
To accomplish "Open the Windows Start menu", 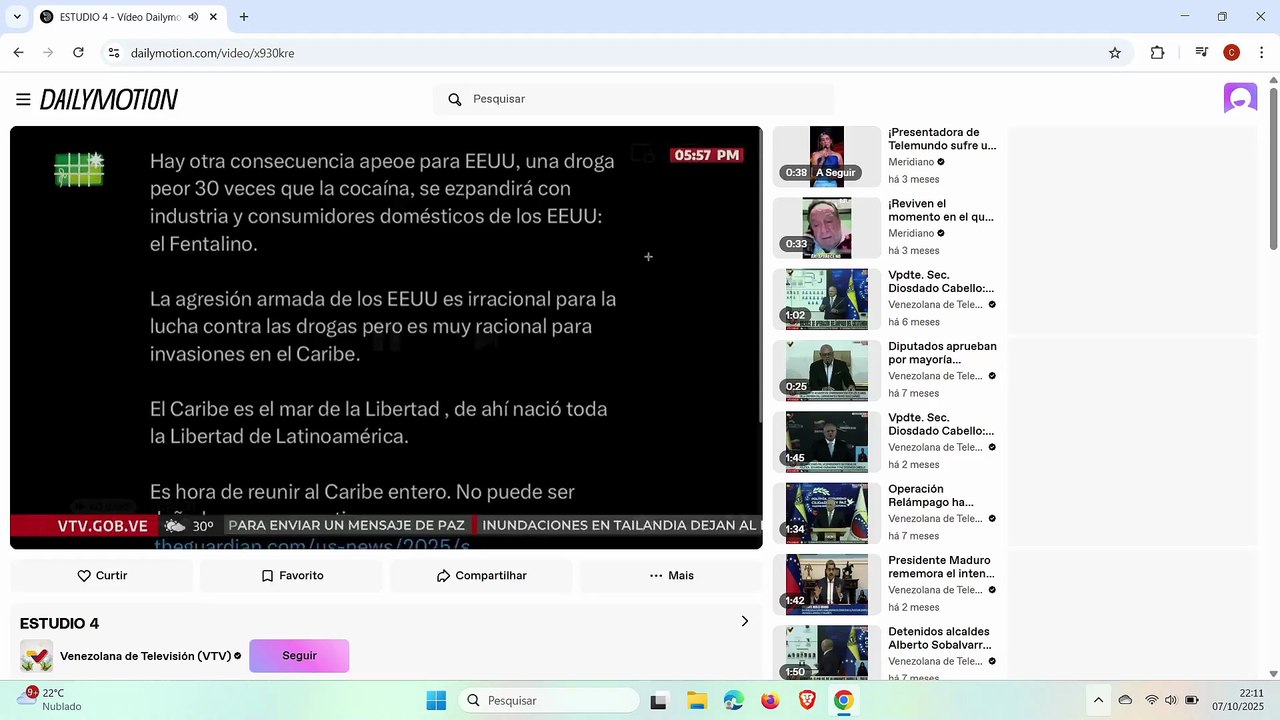I will (x=436, y=701).
